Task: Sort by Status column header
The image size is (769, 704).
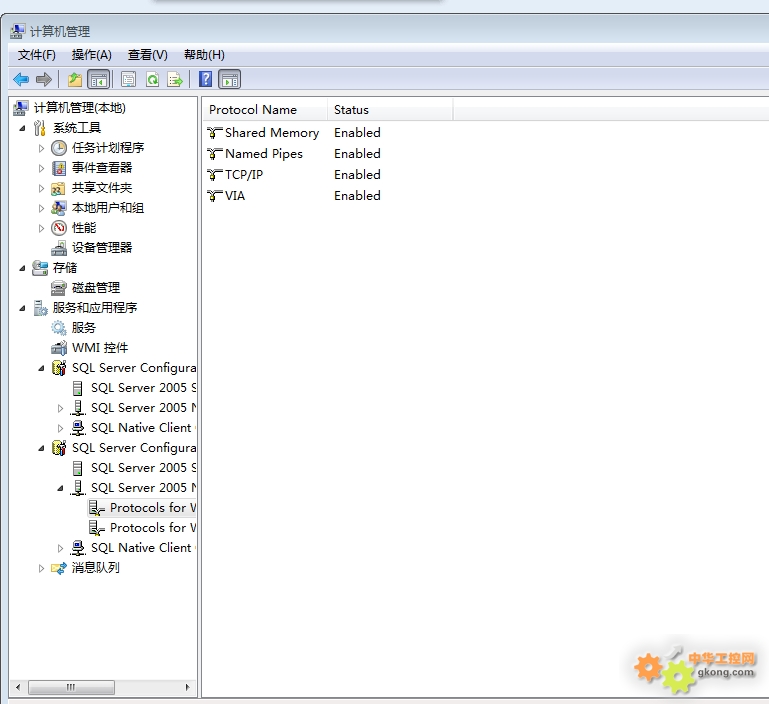Action: pos(390,109)
